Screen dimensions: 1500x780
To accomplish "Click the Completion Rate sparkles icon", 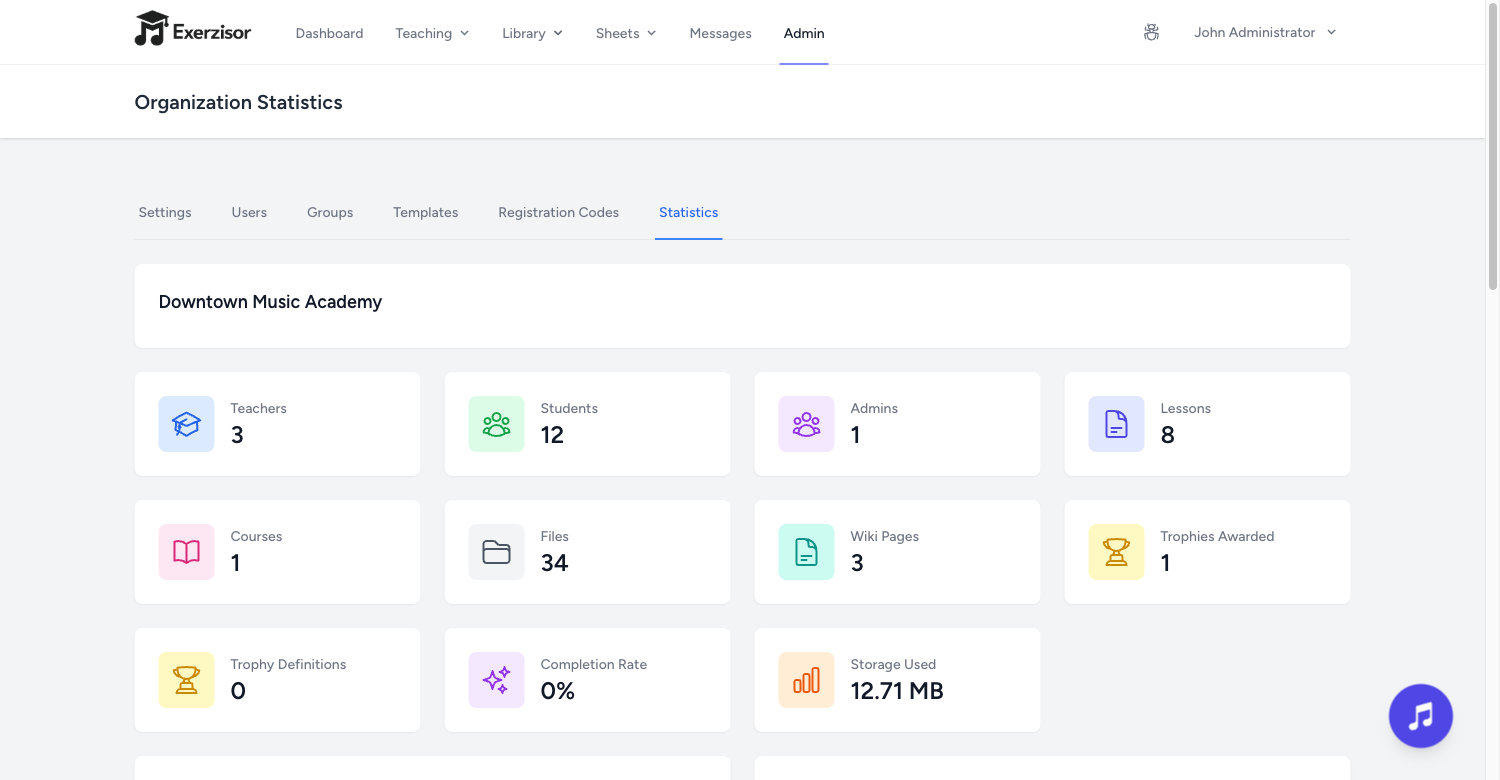I will coord(496,680).
